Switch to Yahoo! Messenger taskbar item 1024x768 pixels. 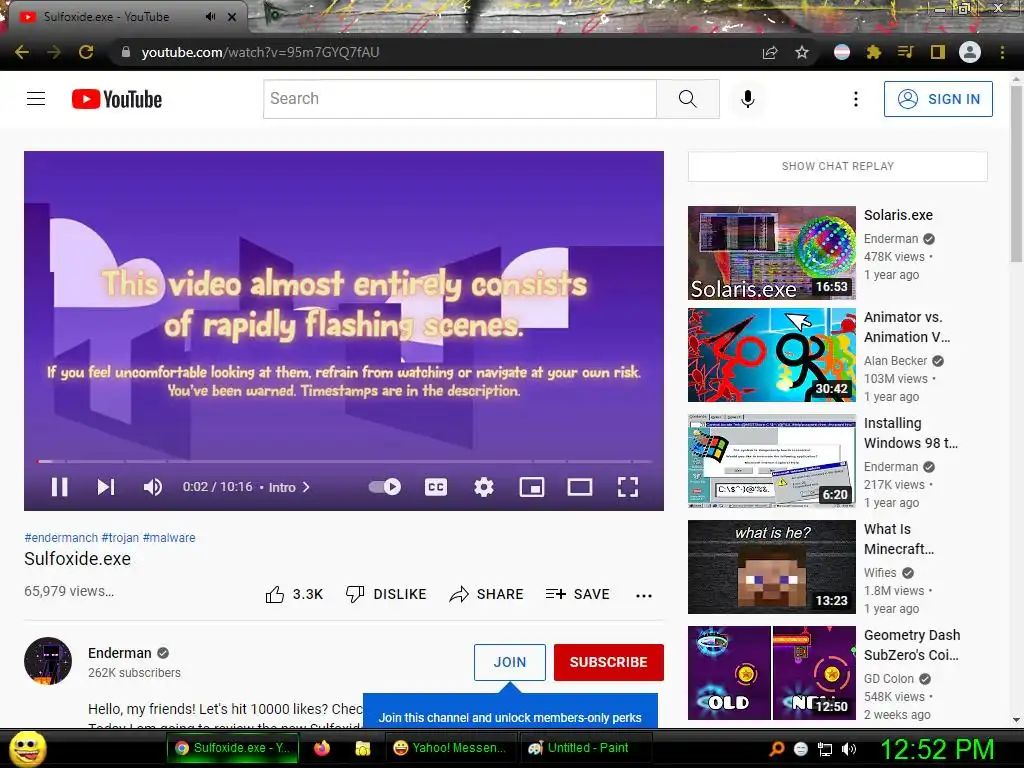pyautogui.click(x=450, y=748)
